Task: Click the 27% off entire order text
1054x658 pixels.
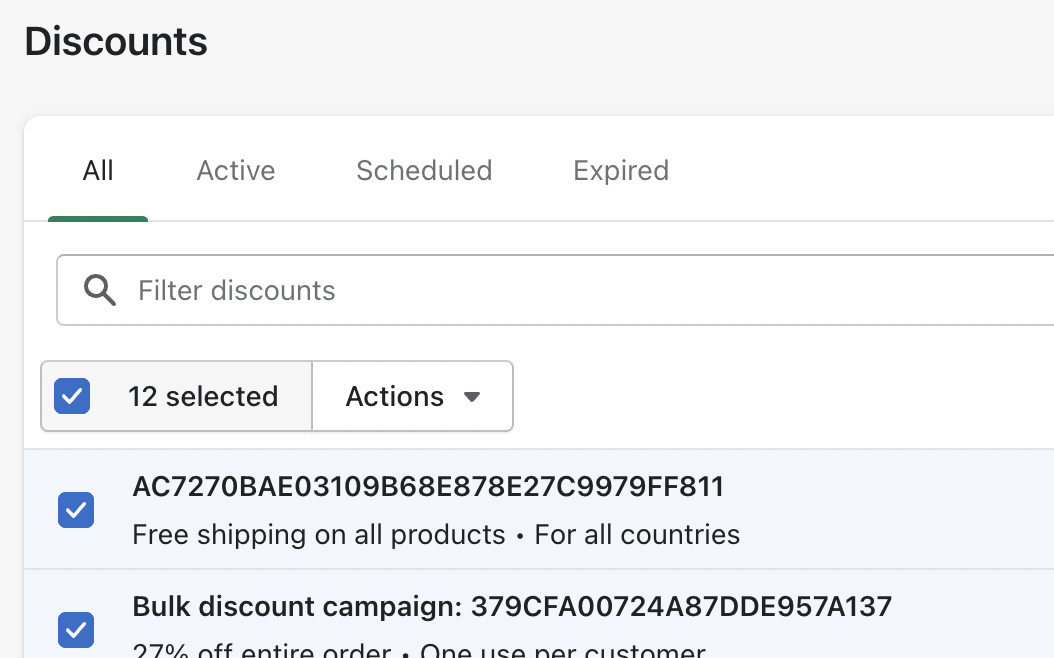Action: [261, 650]
